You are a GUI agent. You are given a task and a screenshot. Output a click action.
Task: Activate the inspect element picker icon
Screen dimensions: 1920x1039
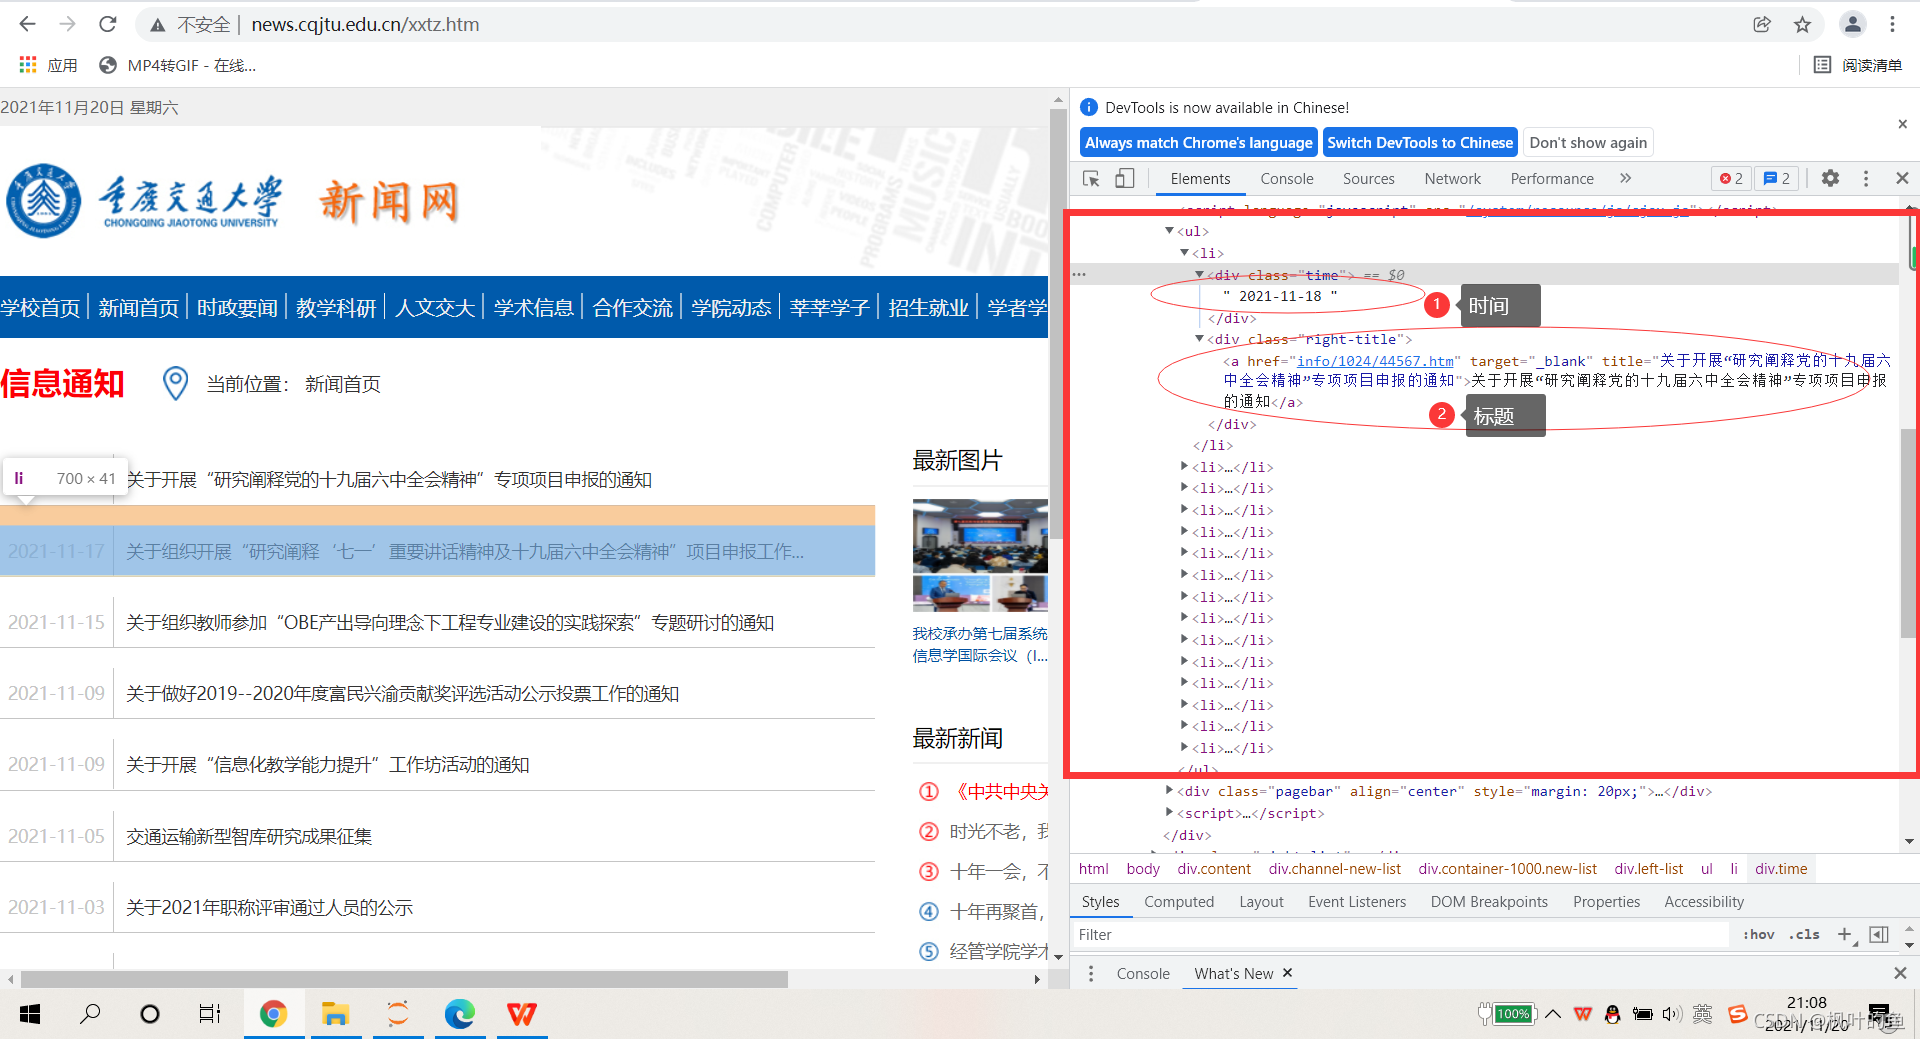[1091, 178]
